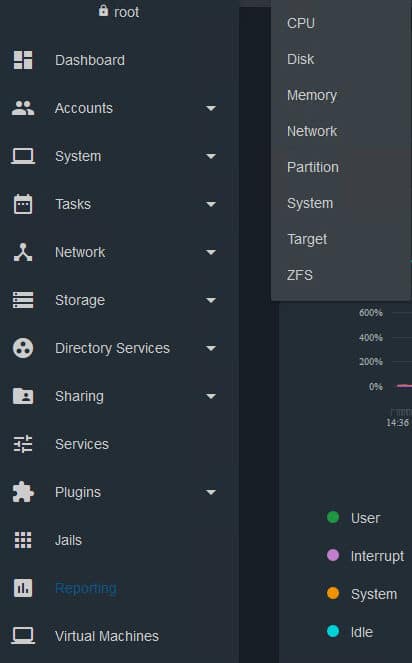Open the Reporting page link
Image resolution: width=412 pixels, height=663 pixels.
pyautogui.click(x=86, y=588)
